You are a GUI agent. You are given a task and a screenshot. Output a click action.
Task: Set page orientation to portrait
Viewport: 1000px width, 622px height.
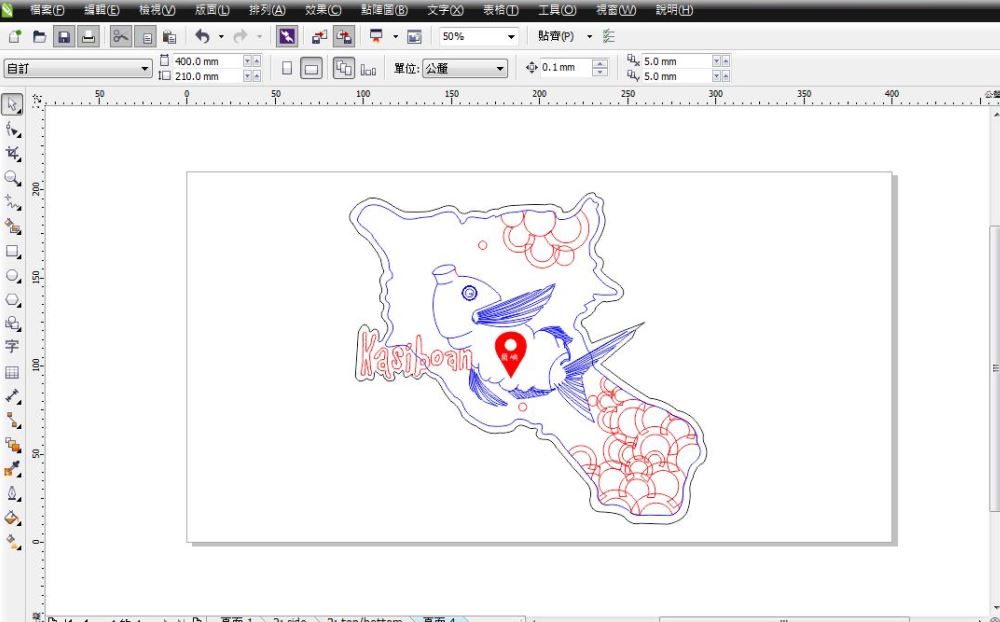pyautogui.click(x=287, y=68)
